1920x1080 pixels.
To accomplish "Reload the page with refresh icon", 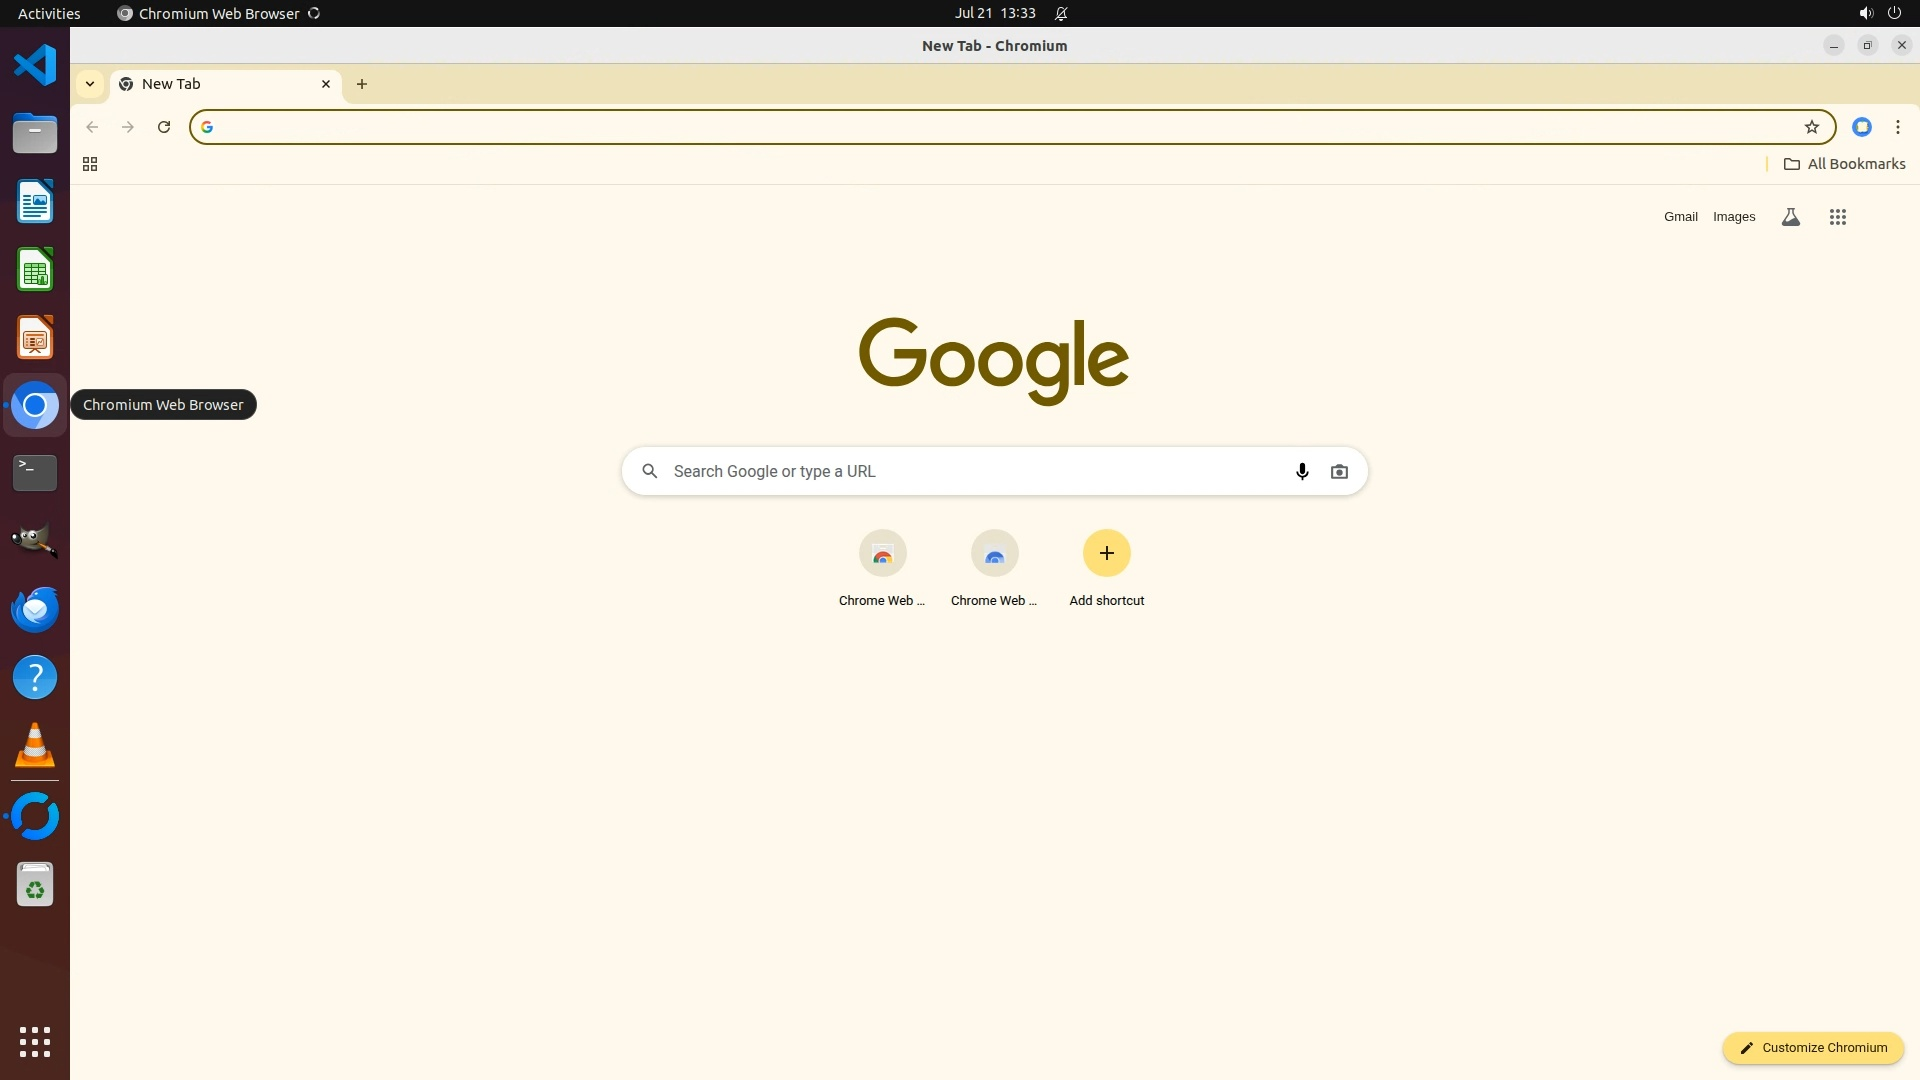I will (x=164, y=127).
